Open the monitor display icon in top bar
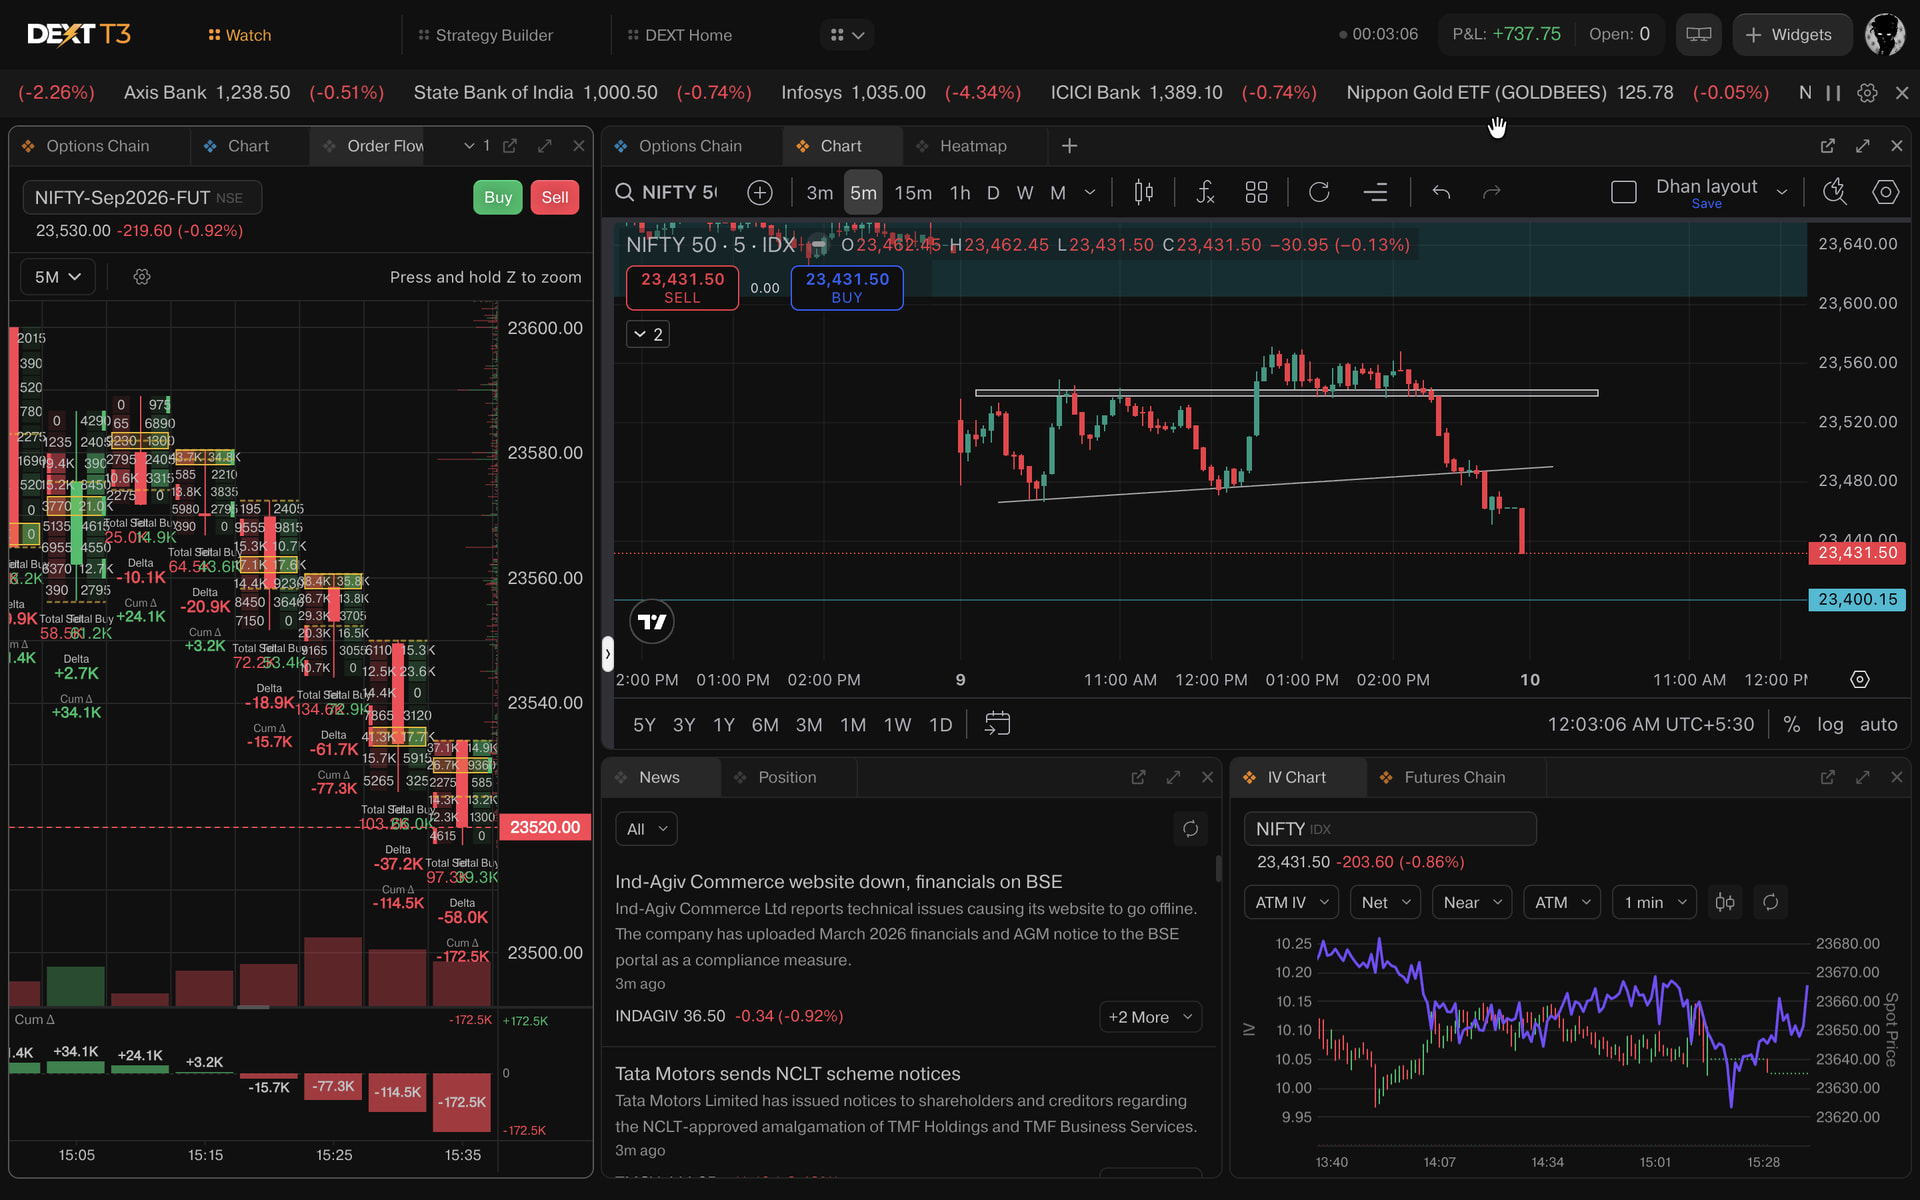 (x=1698, y=35)
